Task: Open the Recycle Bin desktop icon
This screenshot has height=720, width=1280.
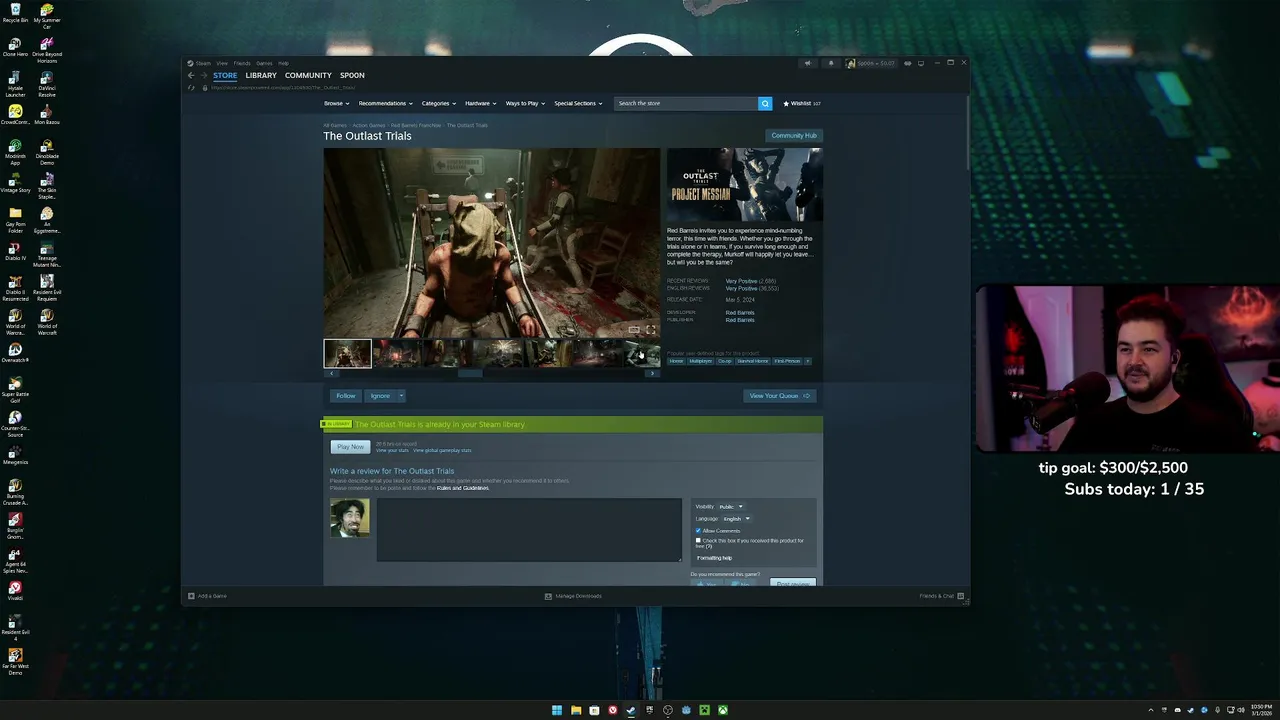Action: click(15, 13)
